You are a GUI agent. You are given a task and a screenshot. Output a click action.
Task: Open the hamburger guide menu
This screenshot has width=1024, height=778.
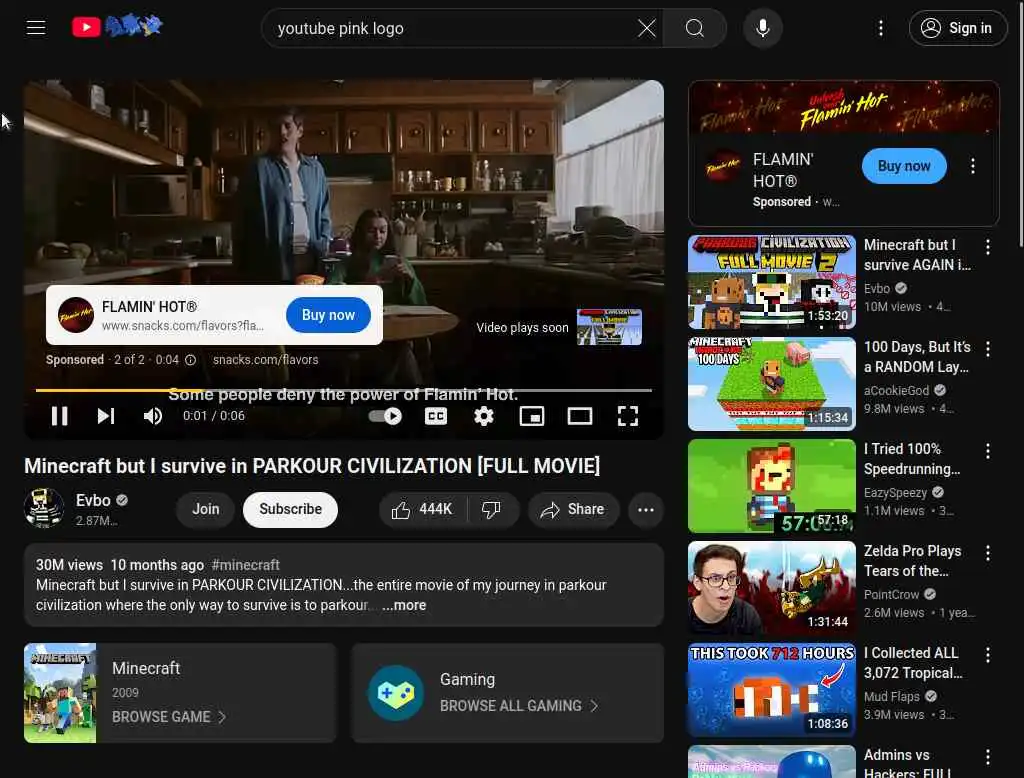pyautogui.click(x=36, y=27)
